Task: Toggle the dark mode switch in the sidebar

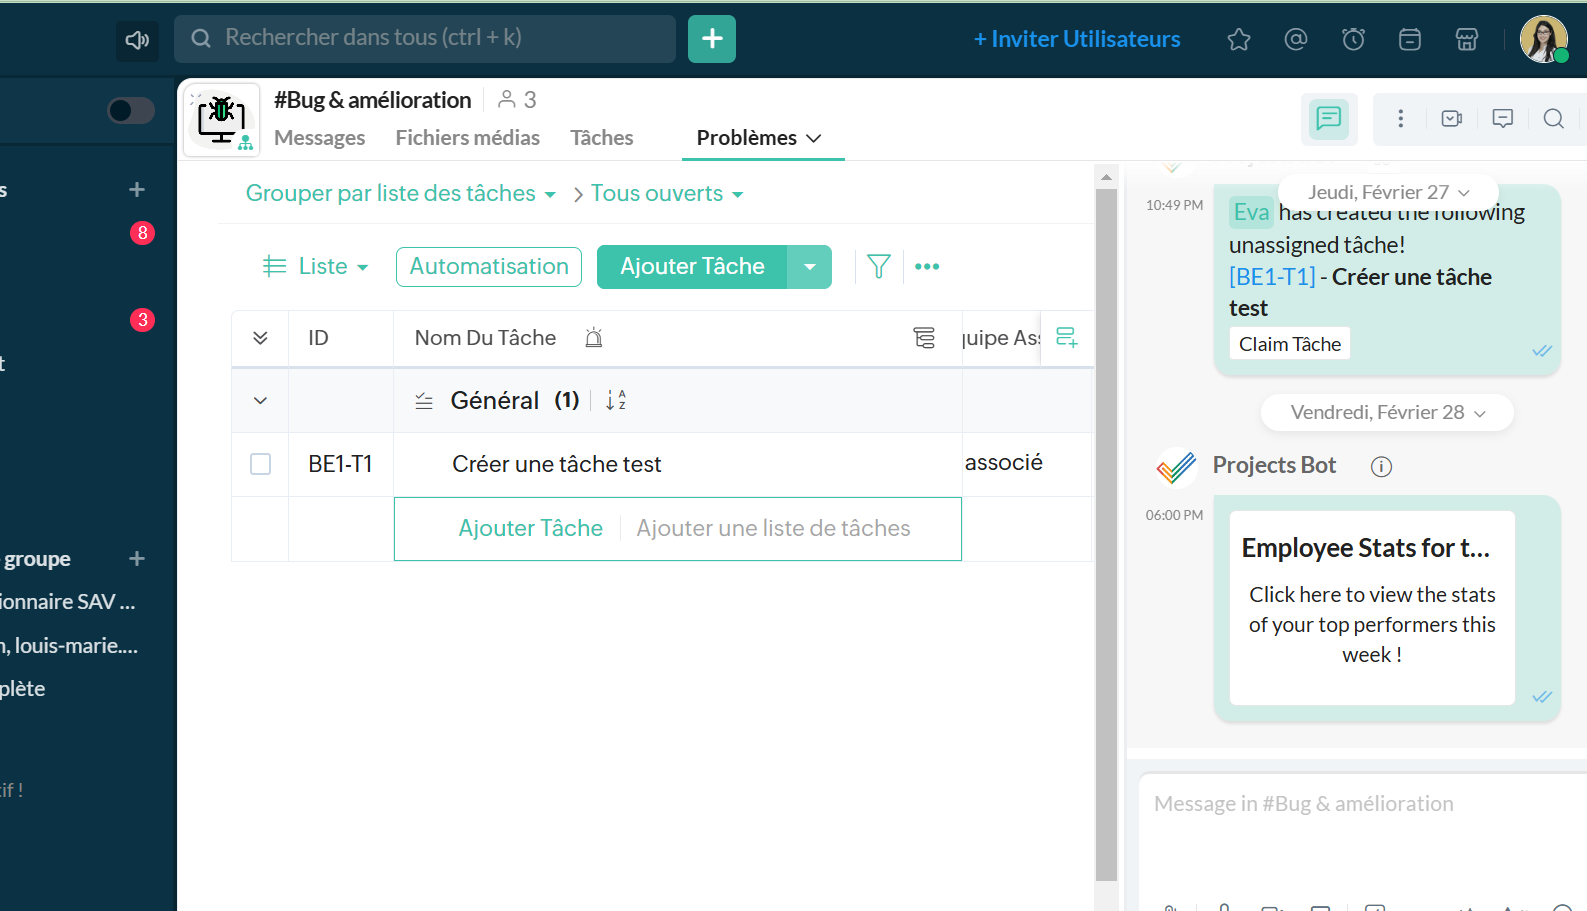Action: coord(131,110)
